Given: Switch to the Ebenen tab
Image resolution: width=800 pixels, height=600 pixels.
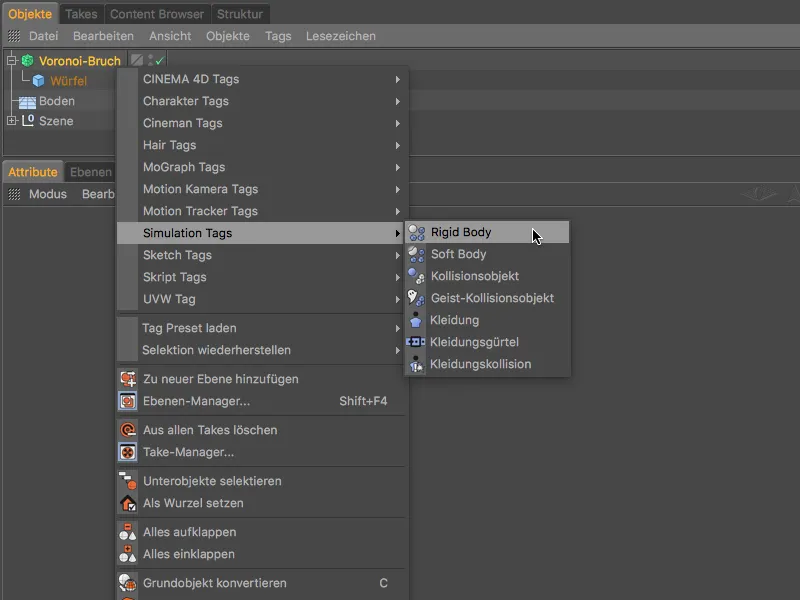Looking at the screenshot, I should coord(91,172).
